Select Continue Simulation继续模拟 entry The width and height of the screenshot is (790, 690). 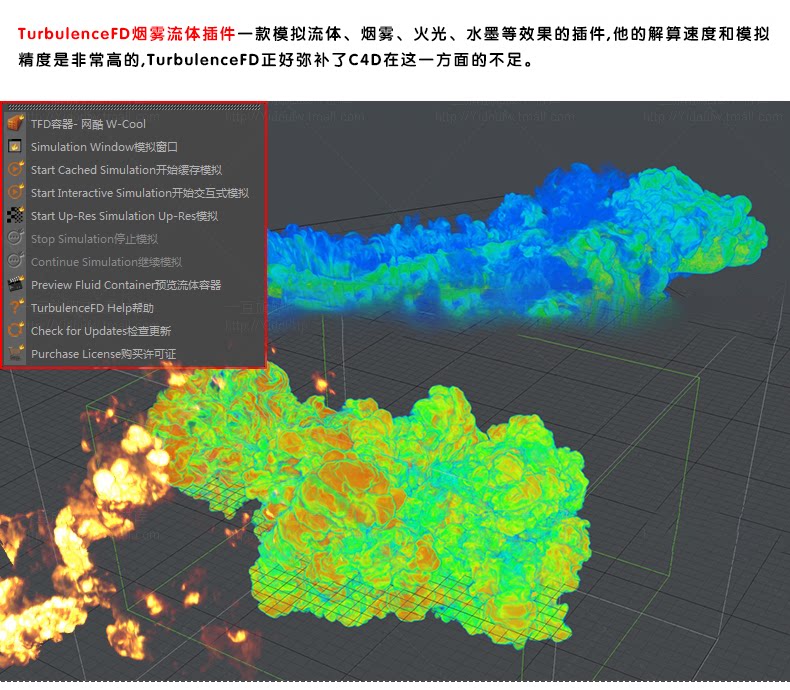(x=106, y=262)
